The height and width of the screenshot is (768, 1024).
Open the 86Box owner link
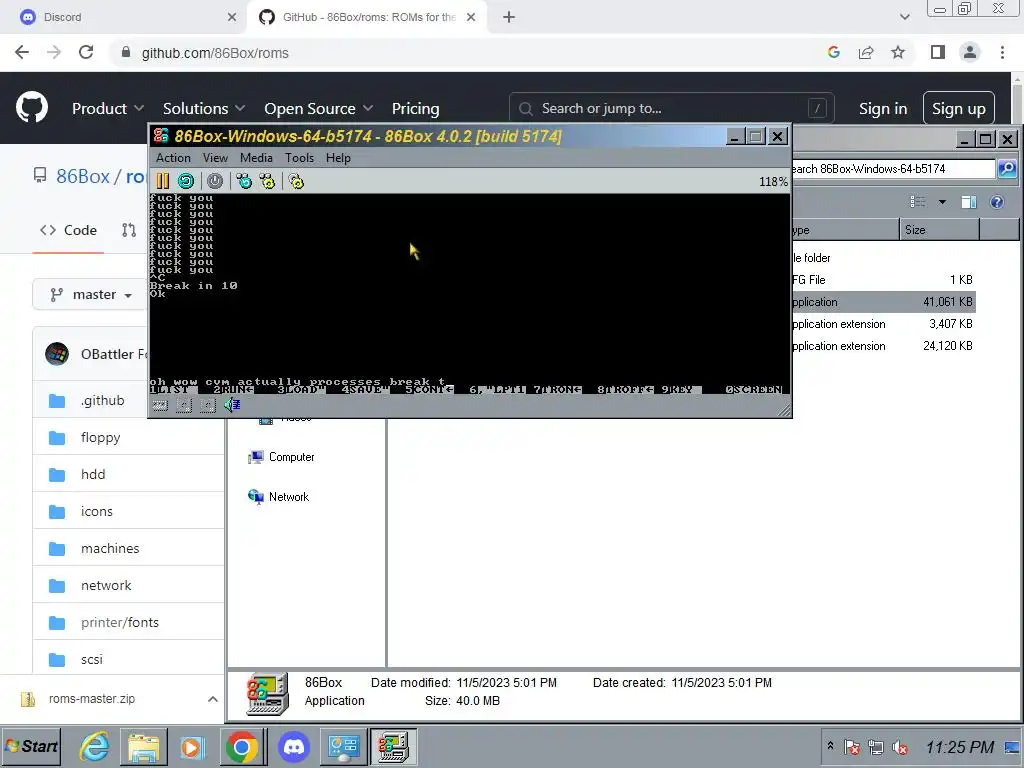point(83,176)
